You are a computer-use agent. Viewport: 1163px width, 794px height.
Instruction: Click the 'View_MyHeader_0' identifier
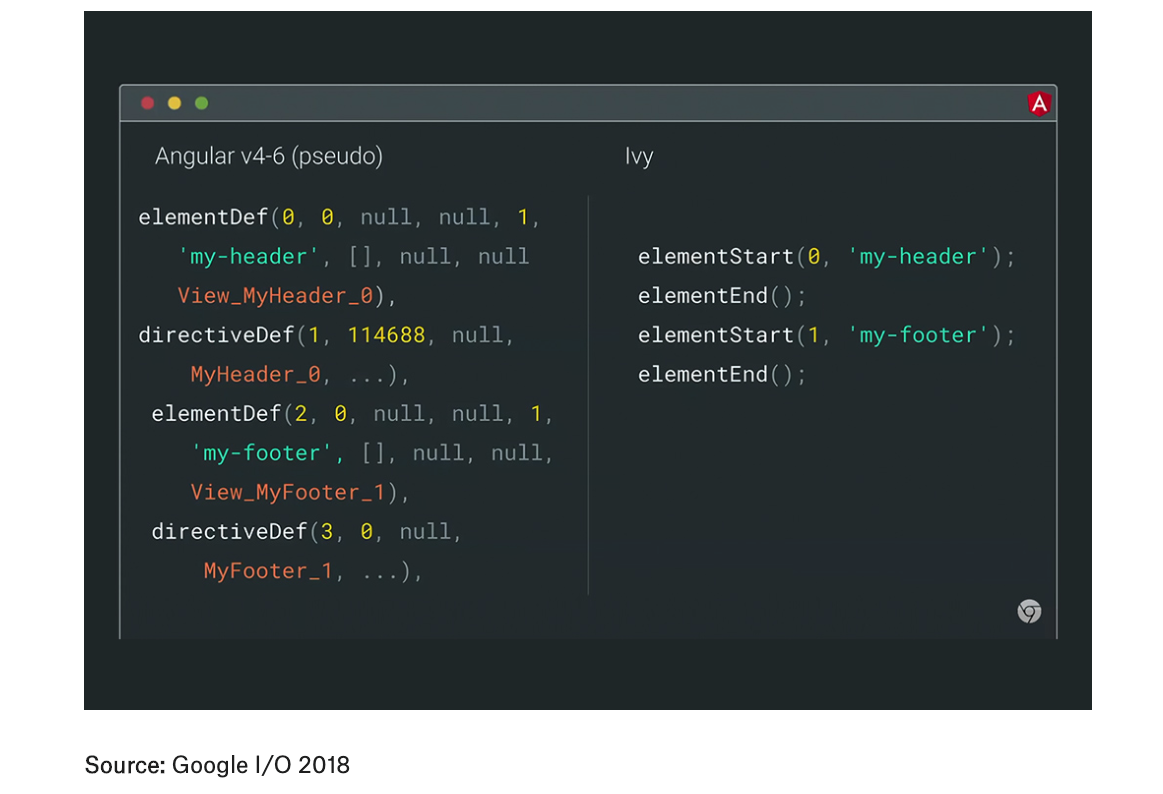click(275, 296)
